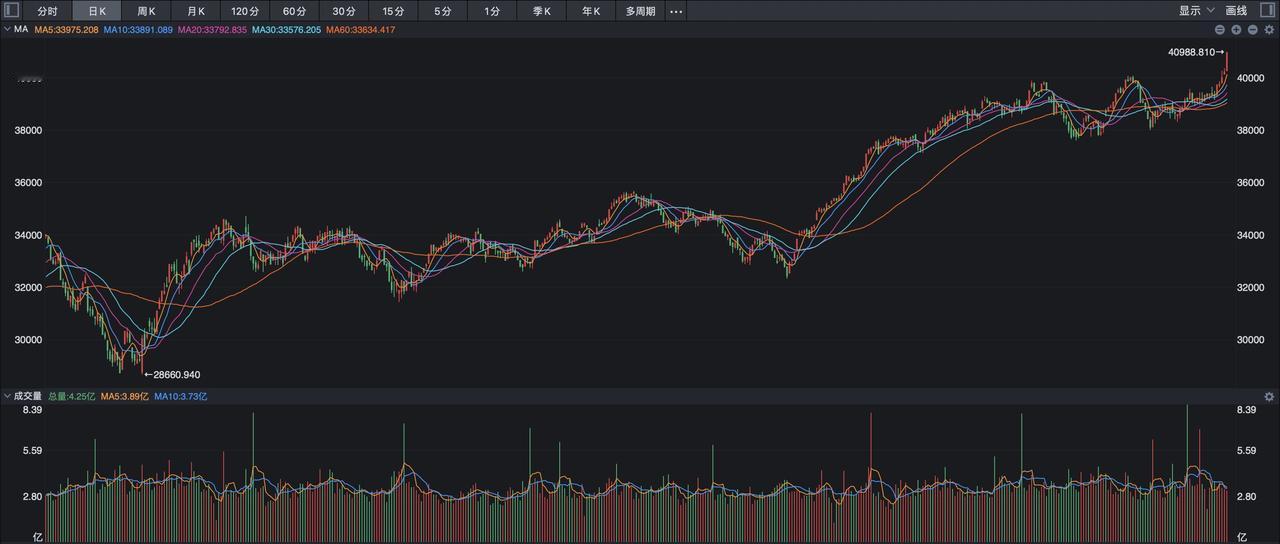Click the plus zoom icon above the chart
This screenshot has height=544, width=1280.
[x=1236, y=30]
